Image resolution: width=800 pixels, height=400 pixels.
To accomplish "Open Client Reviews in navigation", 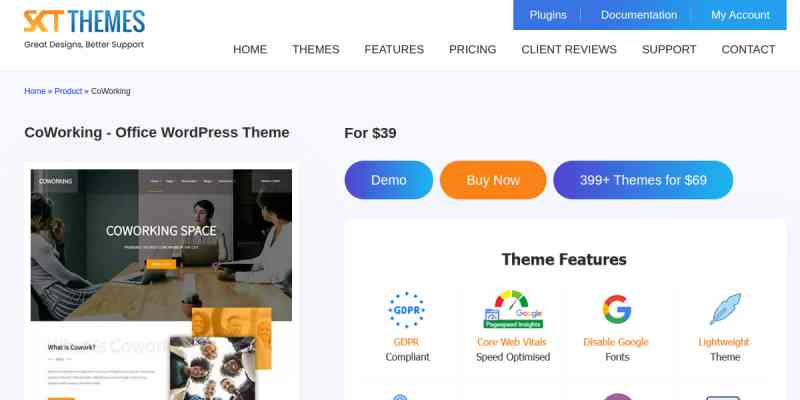I will pyautogui.click(x=569, y=49).
